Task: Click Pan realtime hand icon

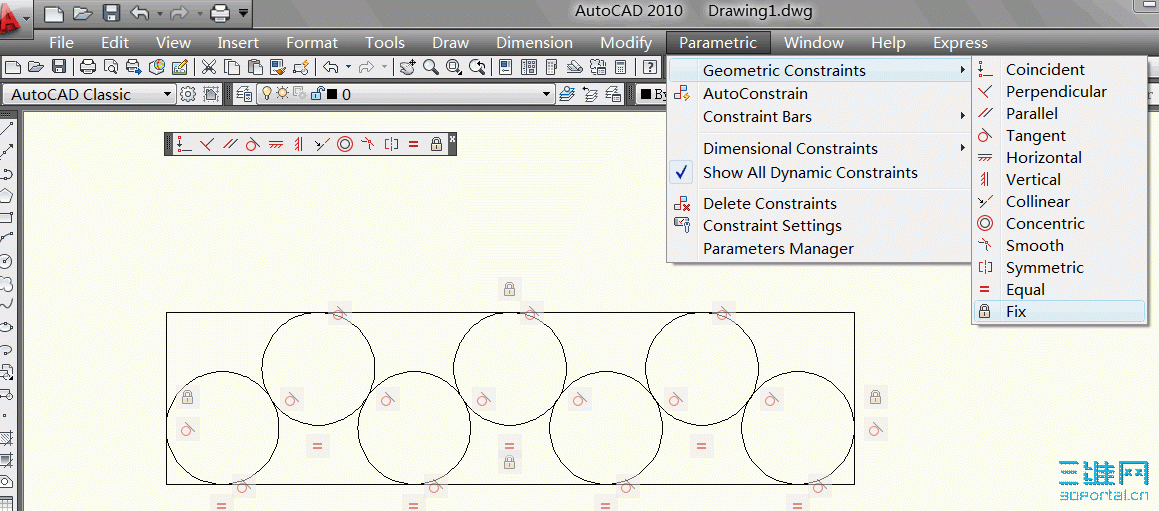Action: click(x=407, y=68)
